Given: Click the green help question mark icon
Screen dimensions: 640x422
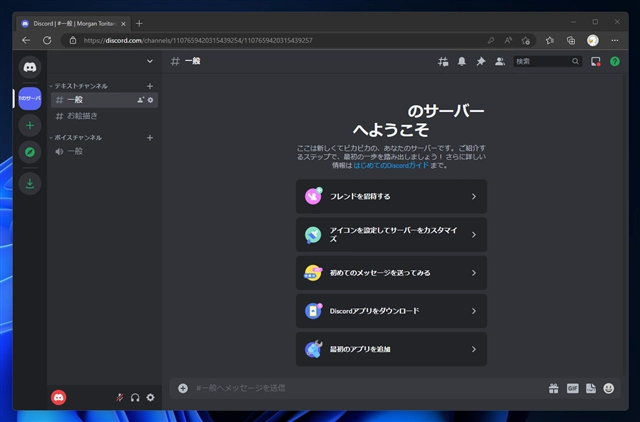Looking at the screenshot, I should (x=615, y=61).
